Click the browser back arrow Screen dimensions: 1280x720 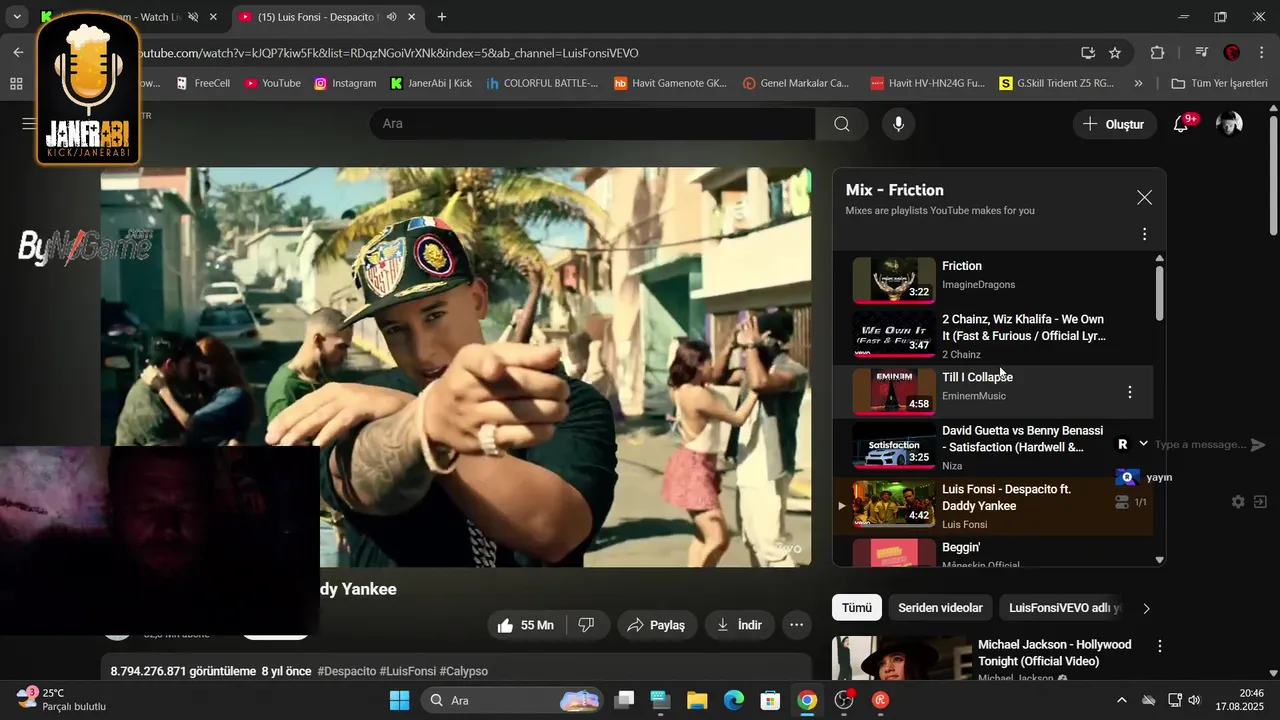[18, 53]
